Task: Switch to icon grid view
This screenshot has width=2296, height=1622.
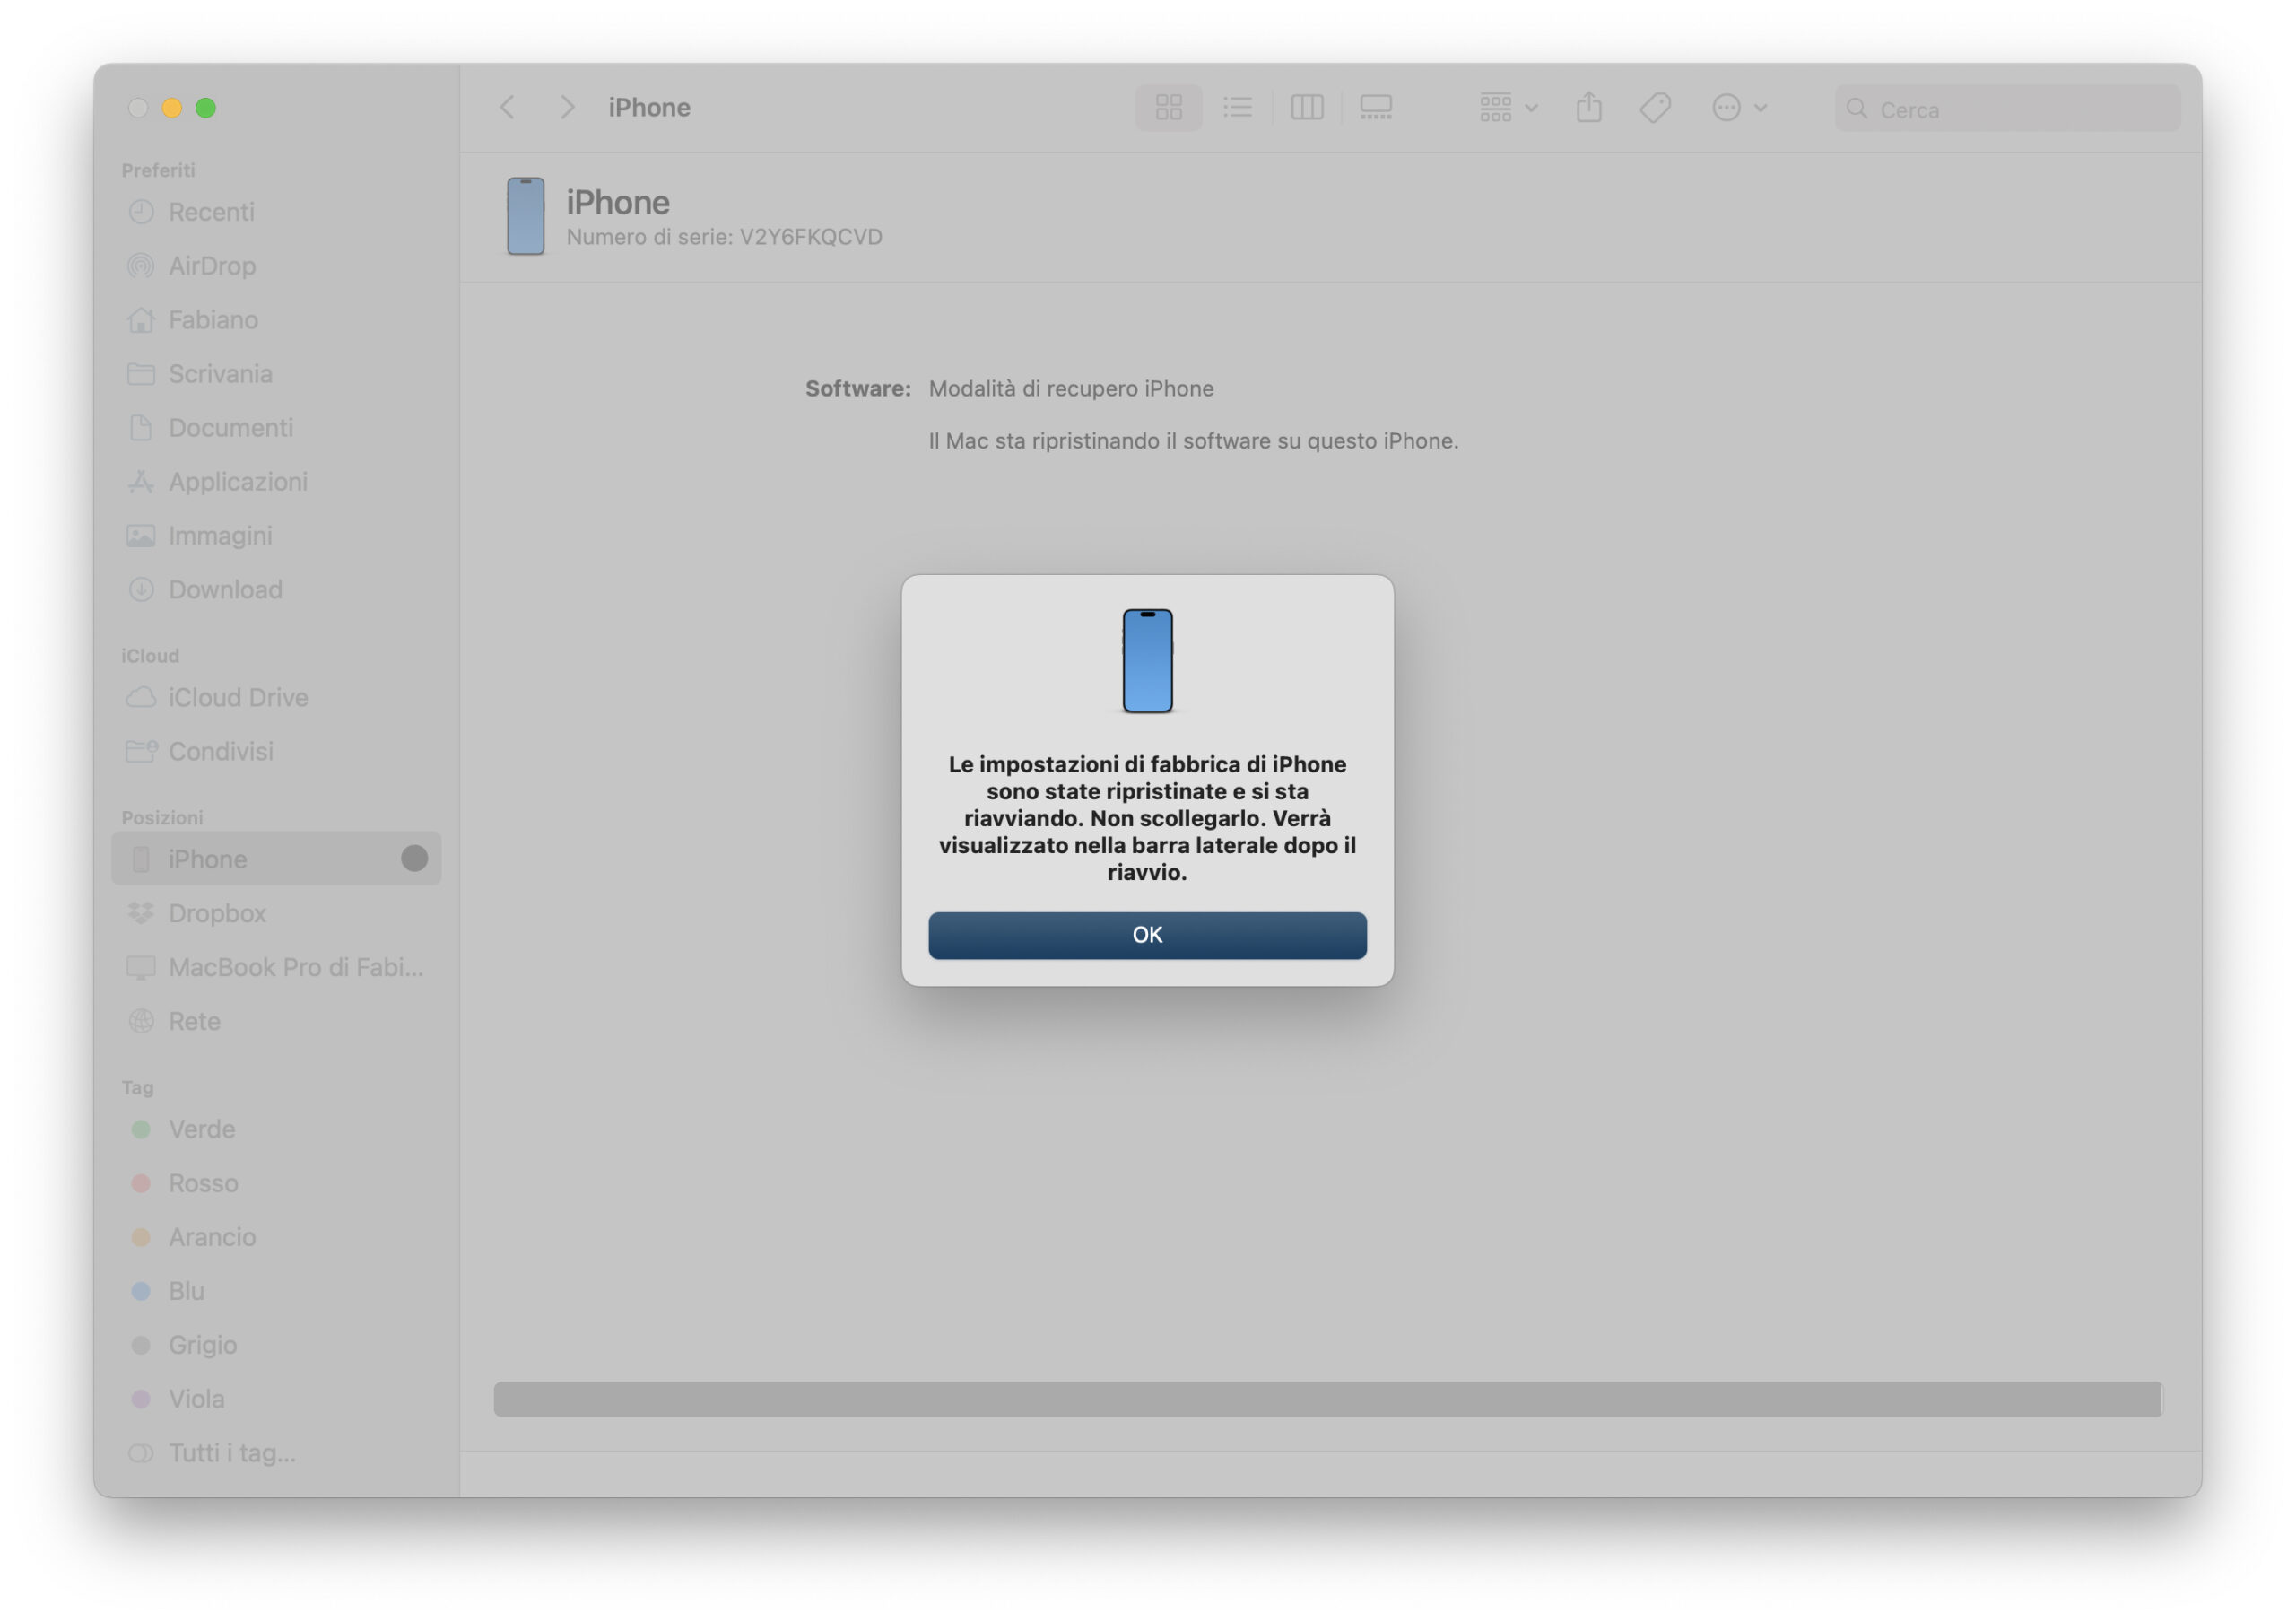Action: click(1168, 107)
